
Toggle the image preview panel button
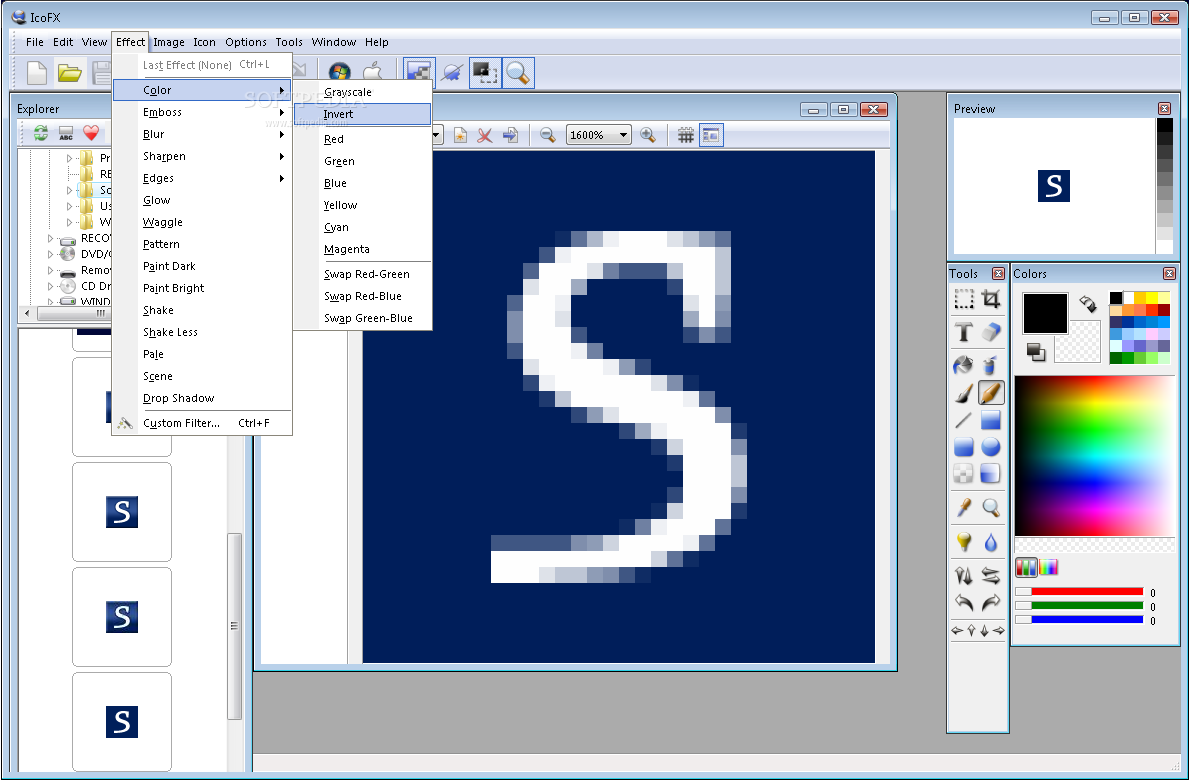711,135
